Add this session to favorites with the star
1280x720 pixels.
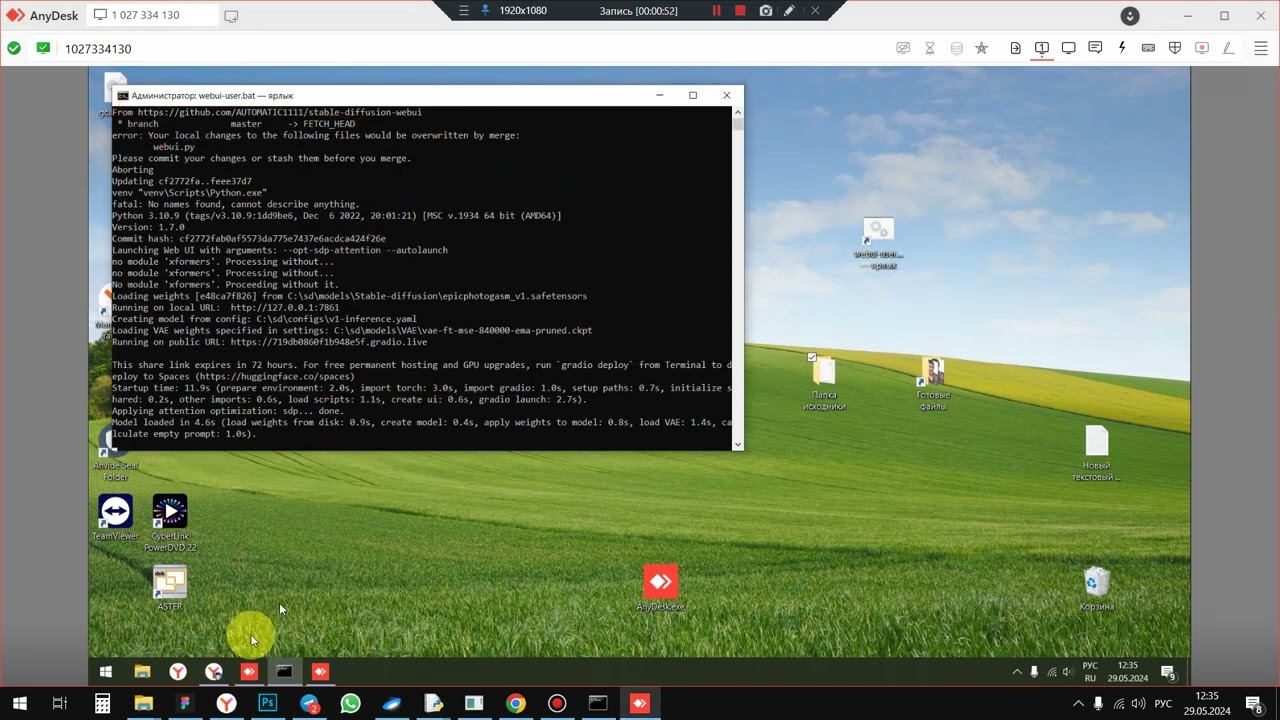click(981, 48)
